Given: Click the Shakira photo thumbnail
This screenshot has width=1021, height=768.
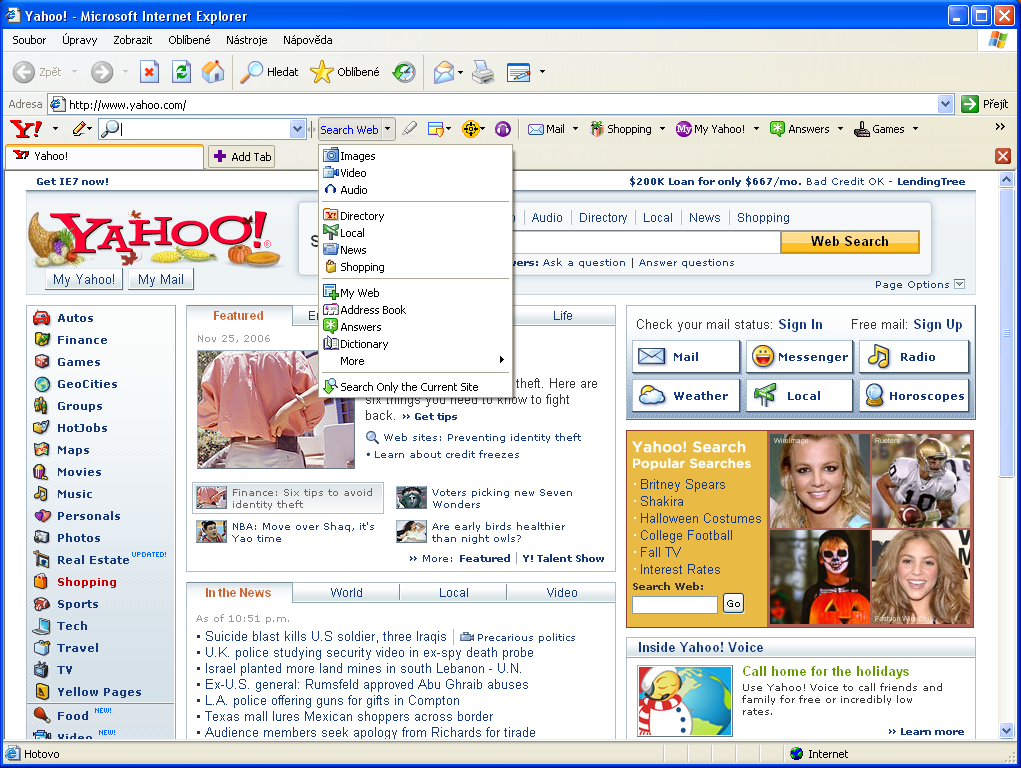Looking at the screenshot, I should [921, 577].
